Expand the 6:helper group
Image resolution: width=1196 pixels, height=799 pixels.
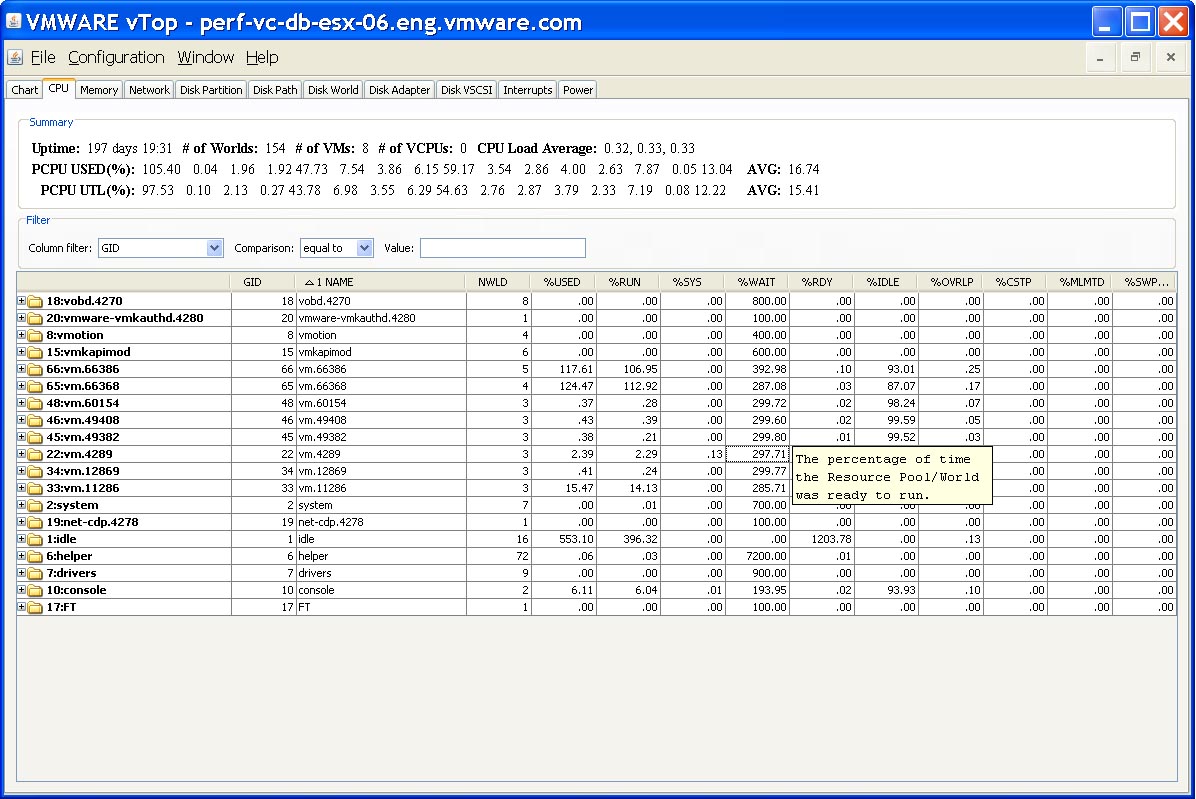pyautogui.click(x=22, y=556)
